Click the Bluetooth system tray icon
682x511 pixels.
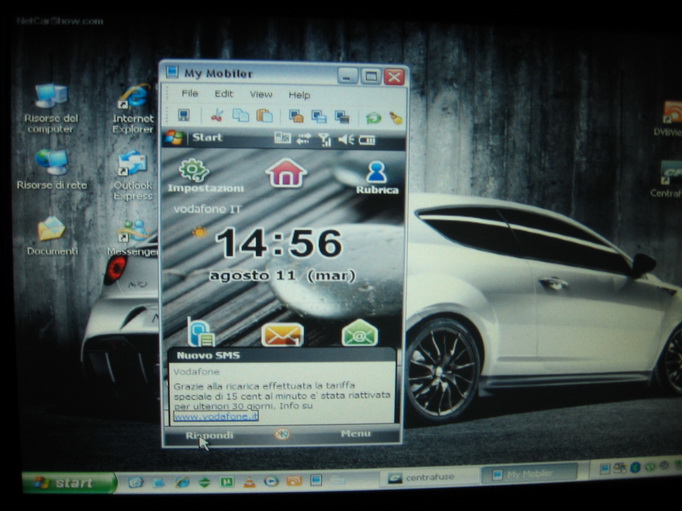pyautogui.click(x=635, y=468)
